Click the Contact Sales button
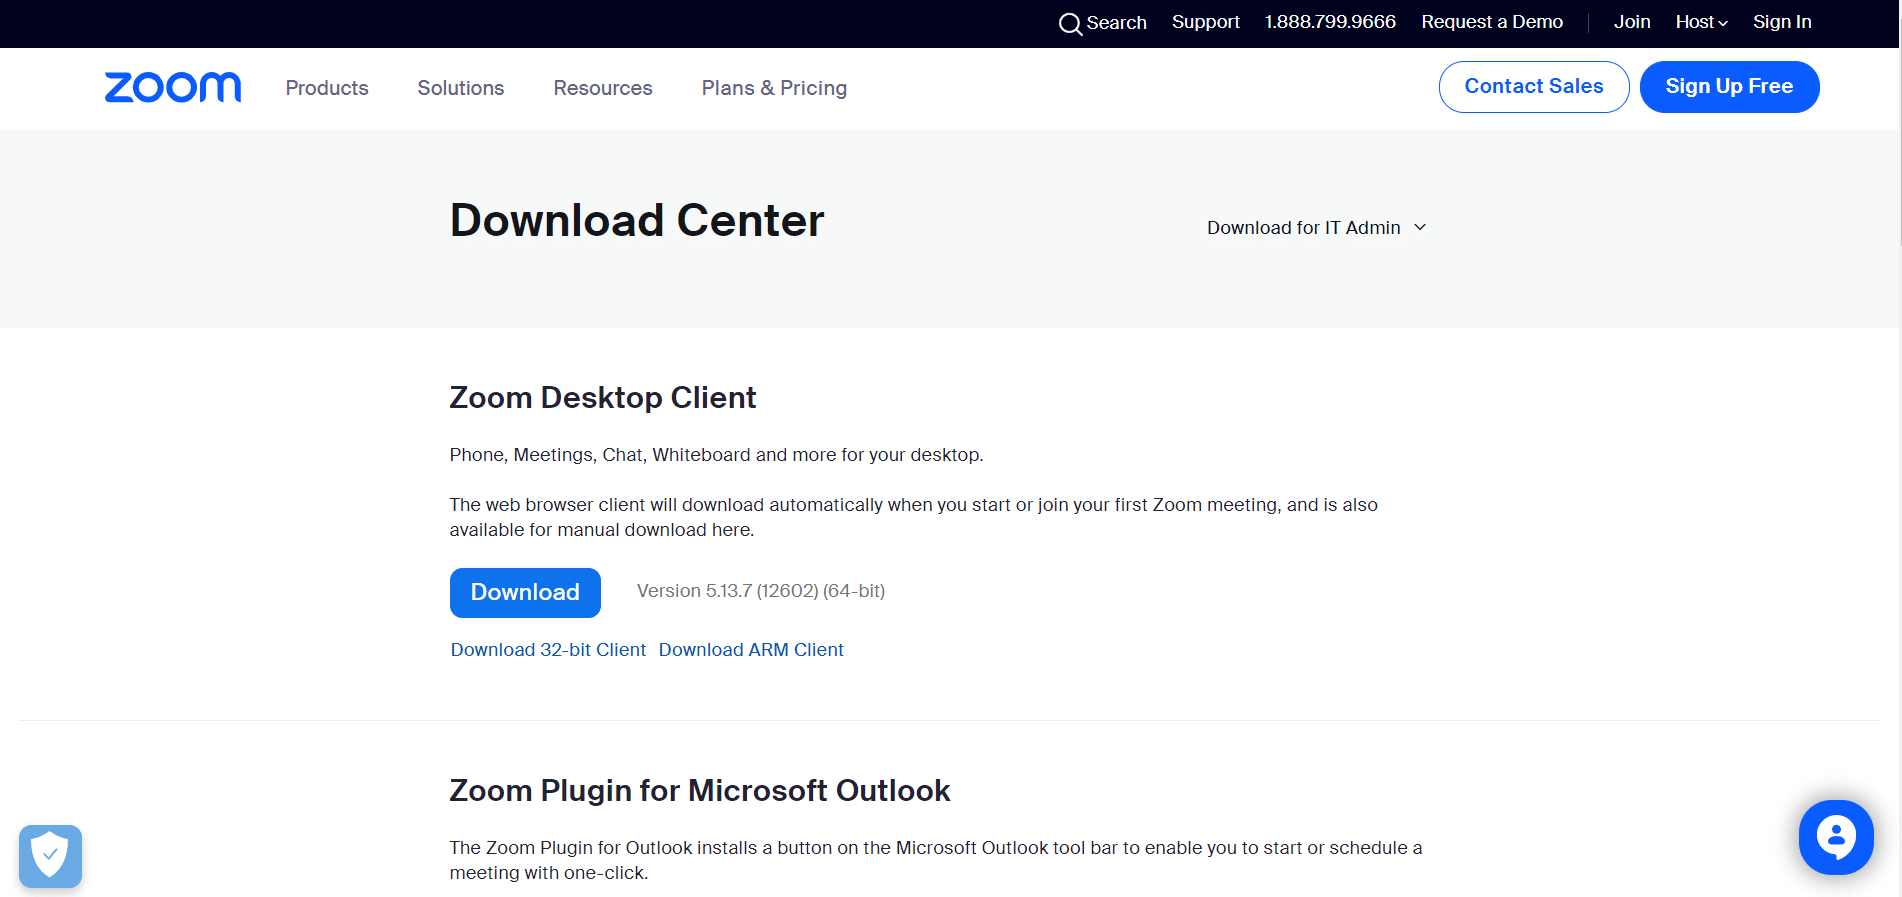The image size is (1902, 897). 1534,87
